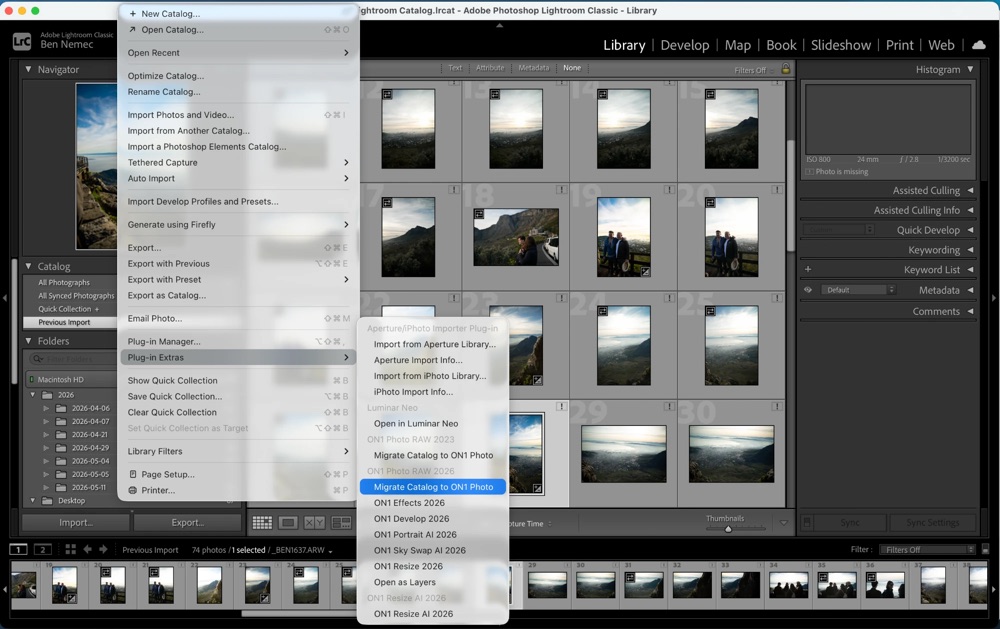Toggle the auto-sync switch beside Sync
The width and height of the screenshot is (1000, 629).
[807, 522]
